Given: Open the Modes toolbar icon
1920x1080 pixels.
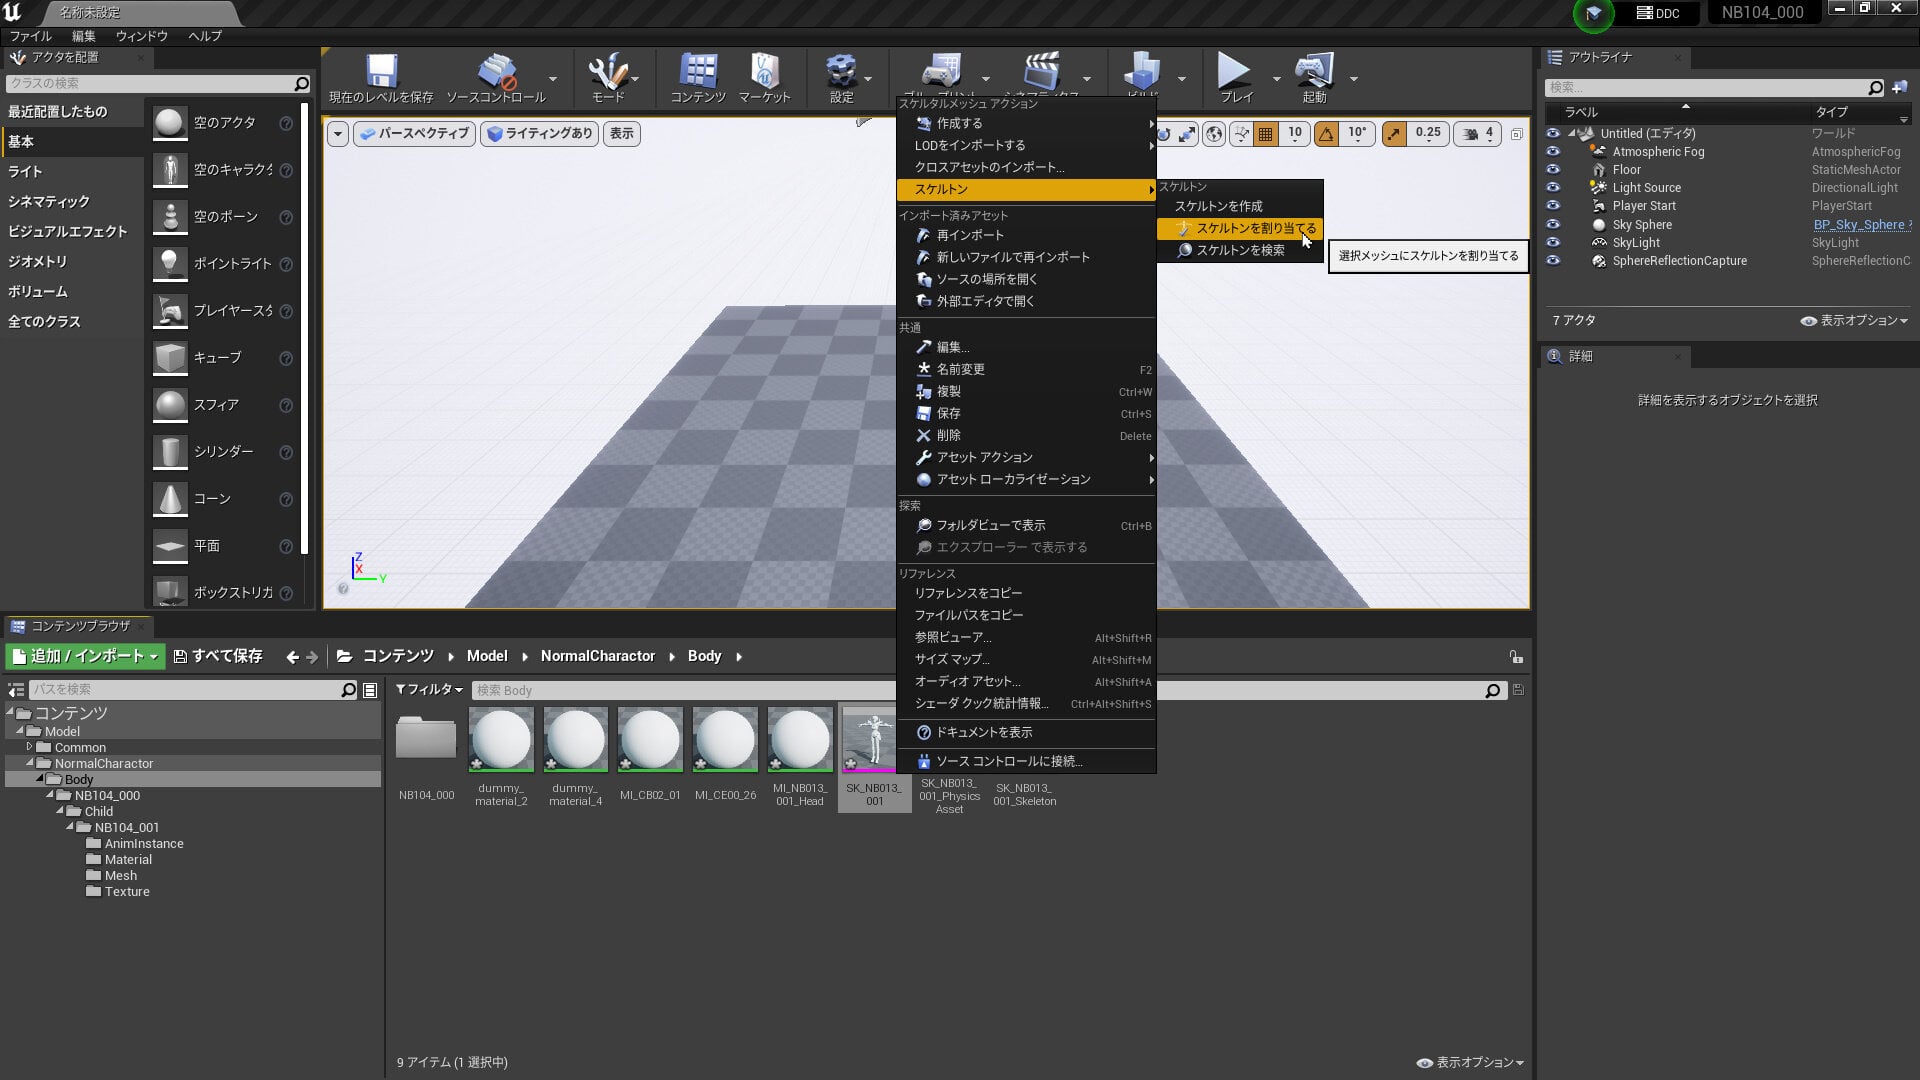Looking at the screenshot, I should pyautogui.click(x=607, y=70).
